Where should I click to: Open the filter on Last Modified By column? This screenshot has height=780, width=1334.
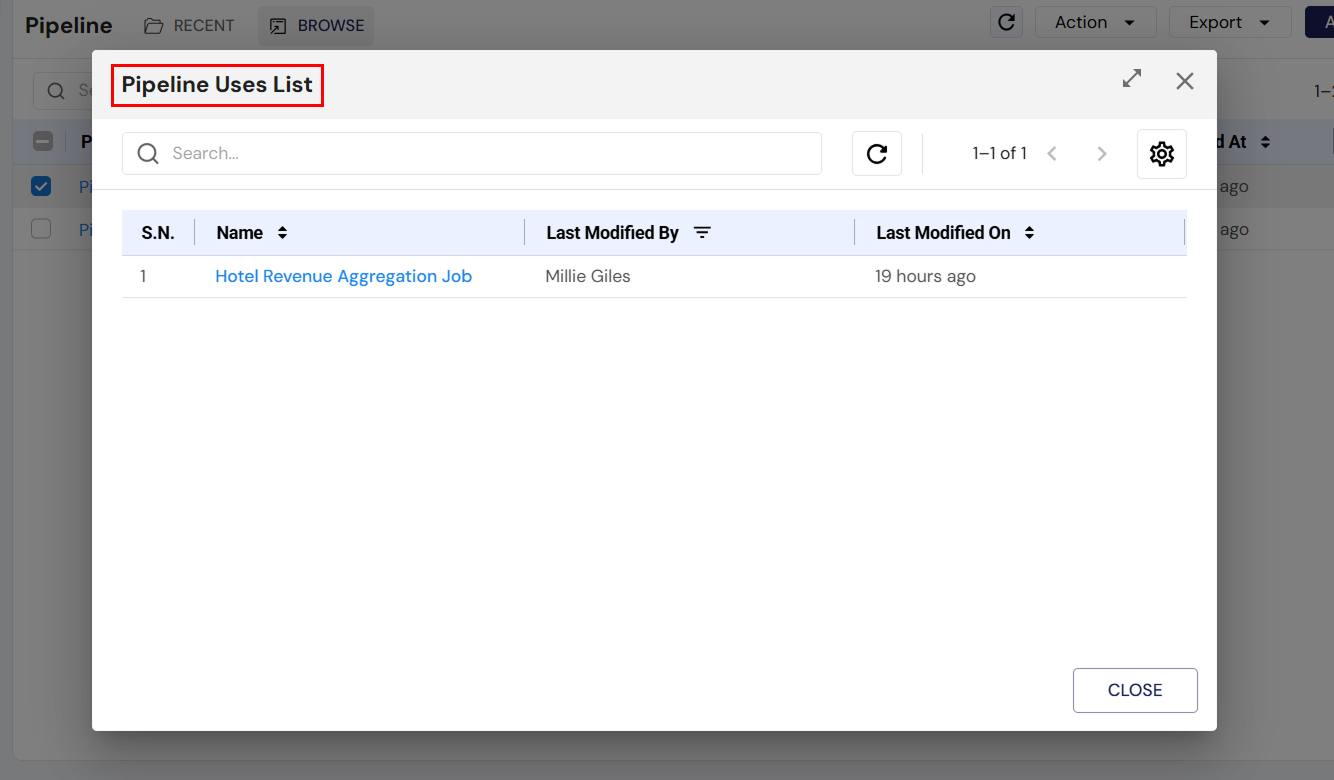(x=702, y=232)
